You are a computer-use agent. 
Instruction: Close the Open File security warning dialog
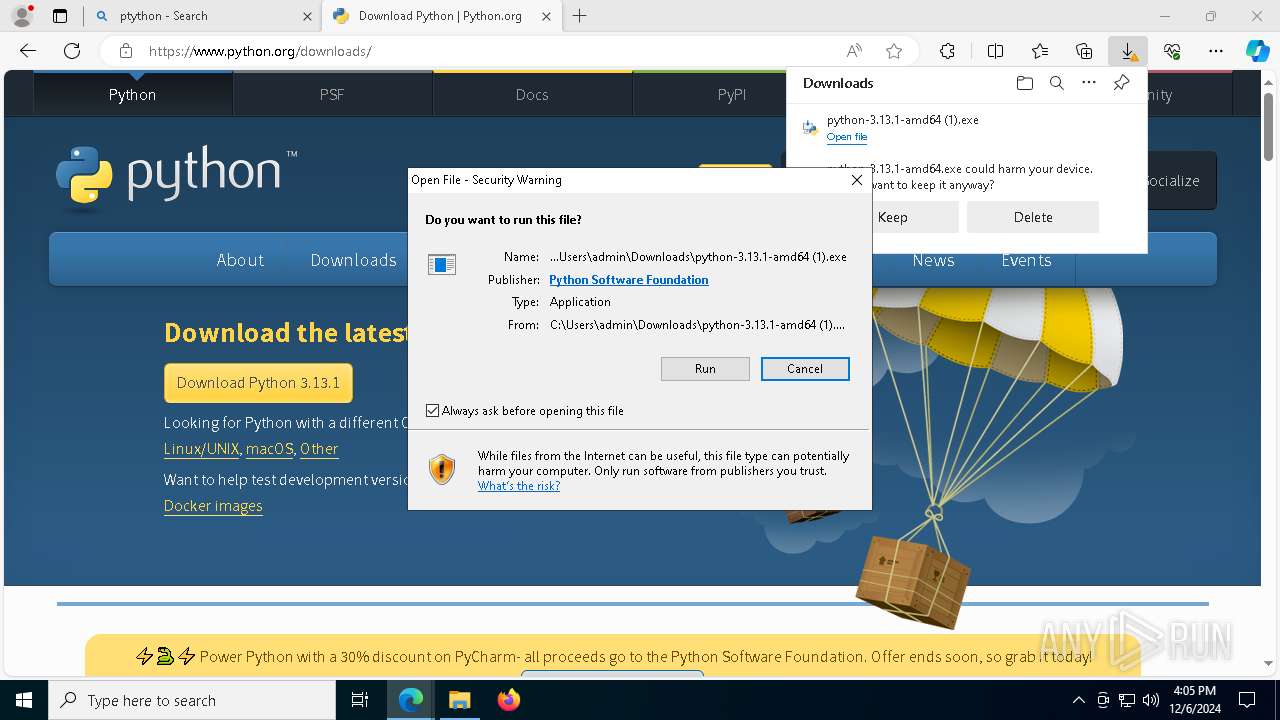click(x=856, y=180)
